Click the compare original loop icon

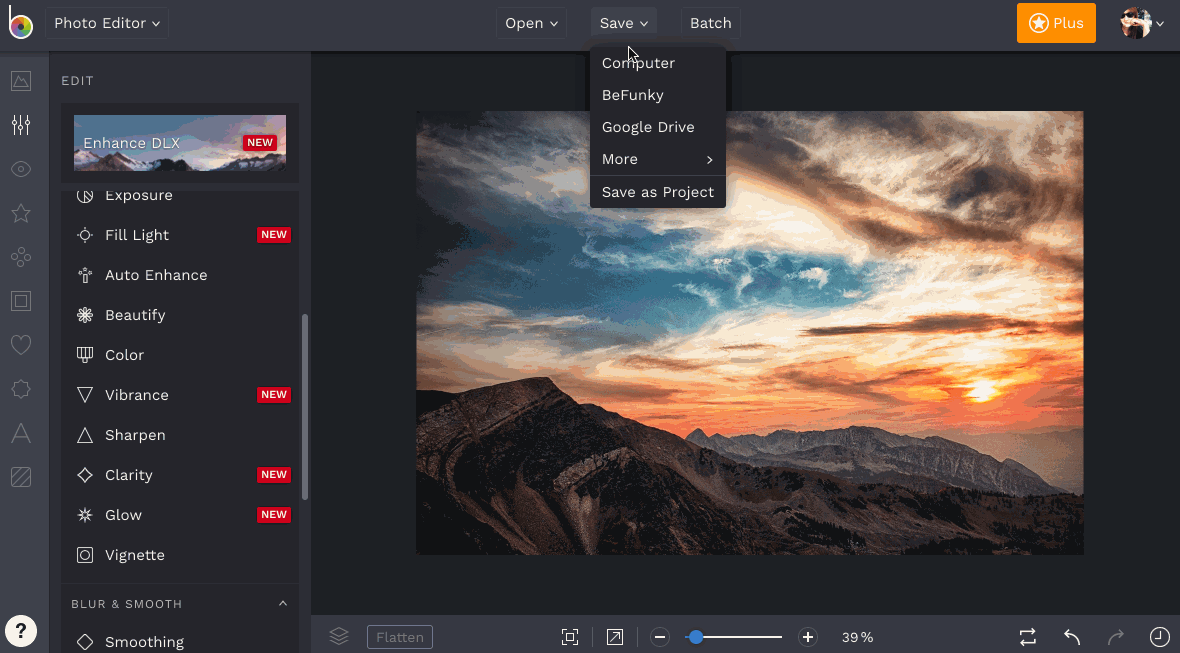click(x=1028, y=637)
